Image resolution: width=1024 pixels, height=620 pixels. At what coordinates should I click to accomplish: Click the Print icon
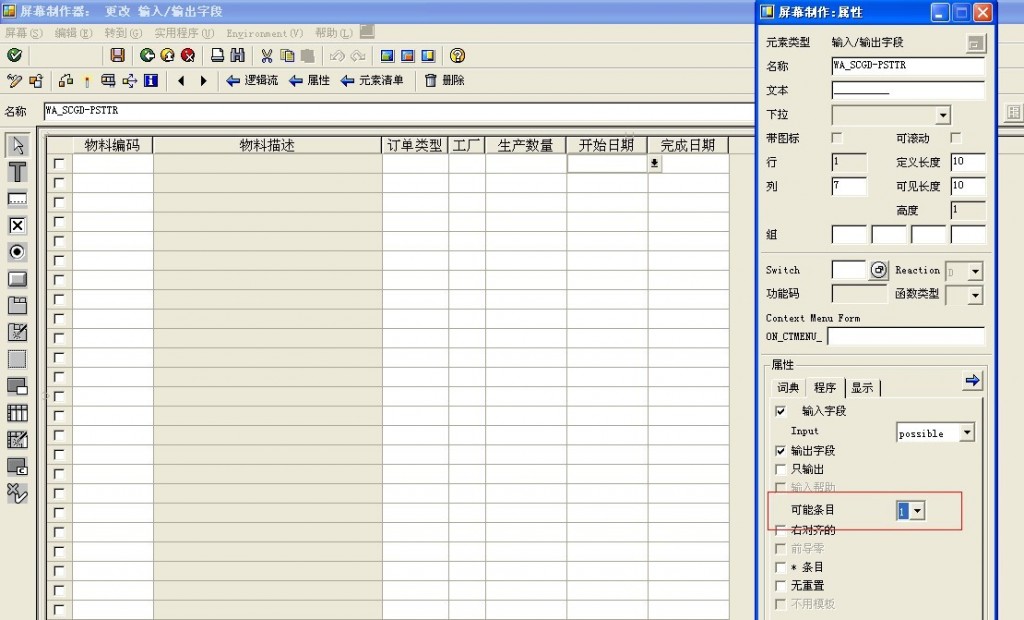coord(217,56)
